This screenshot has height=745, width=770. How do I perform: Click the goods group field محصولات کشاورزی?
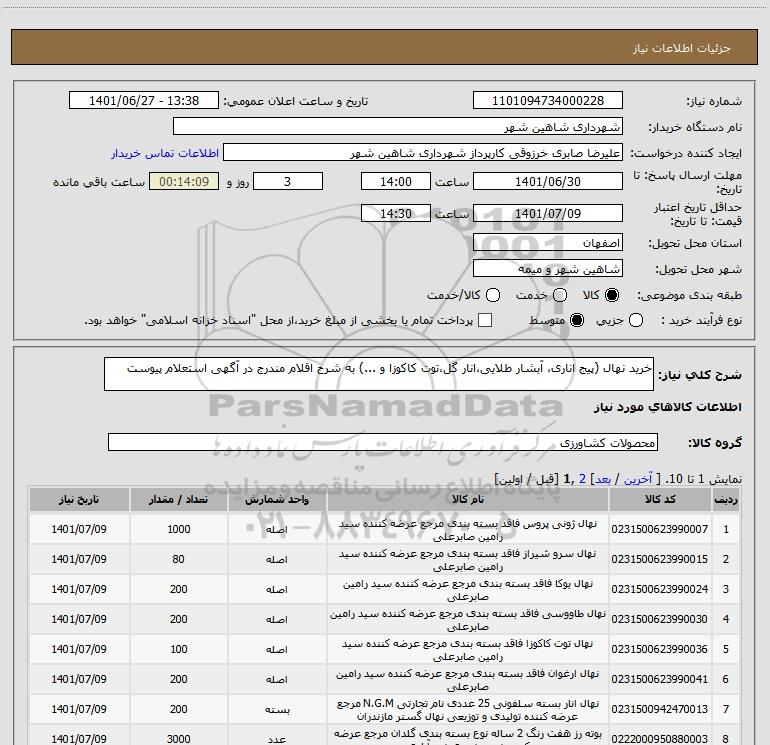pyautogui.click(x=383, y=442)
